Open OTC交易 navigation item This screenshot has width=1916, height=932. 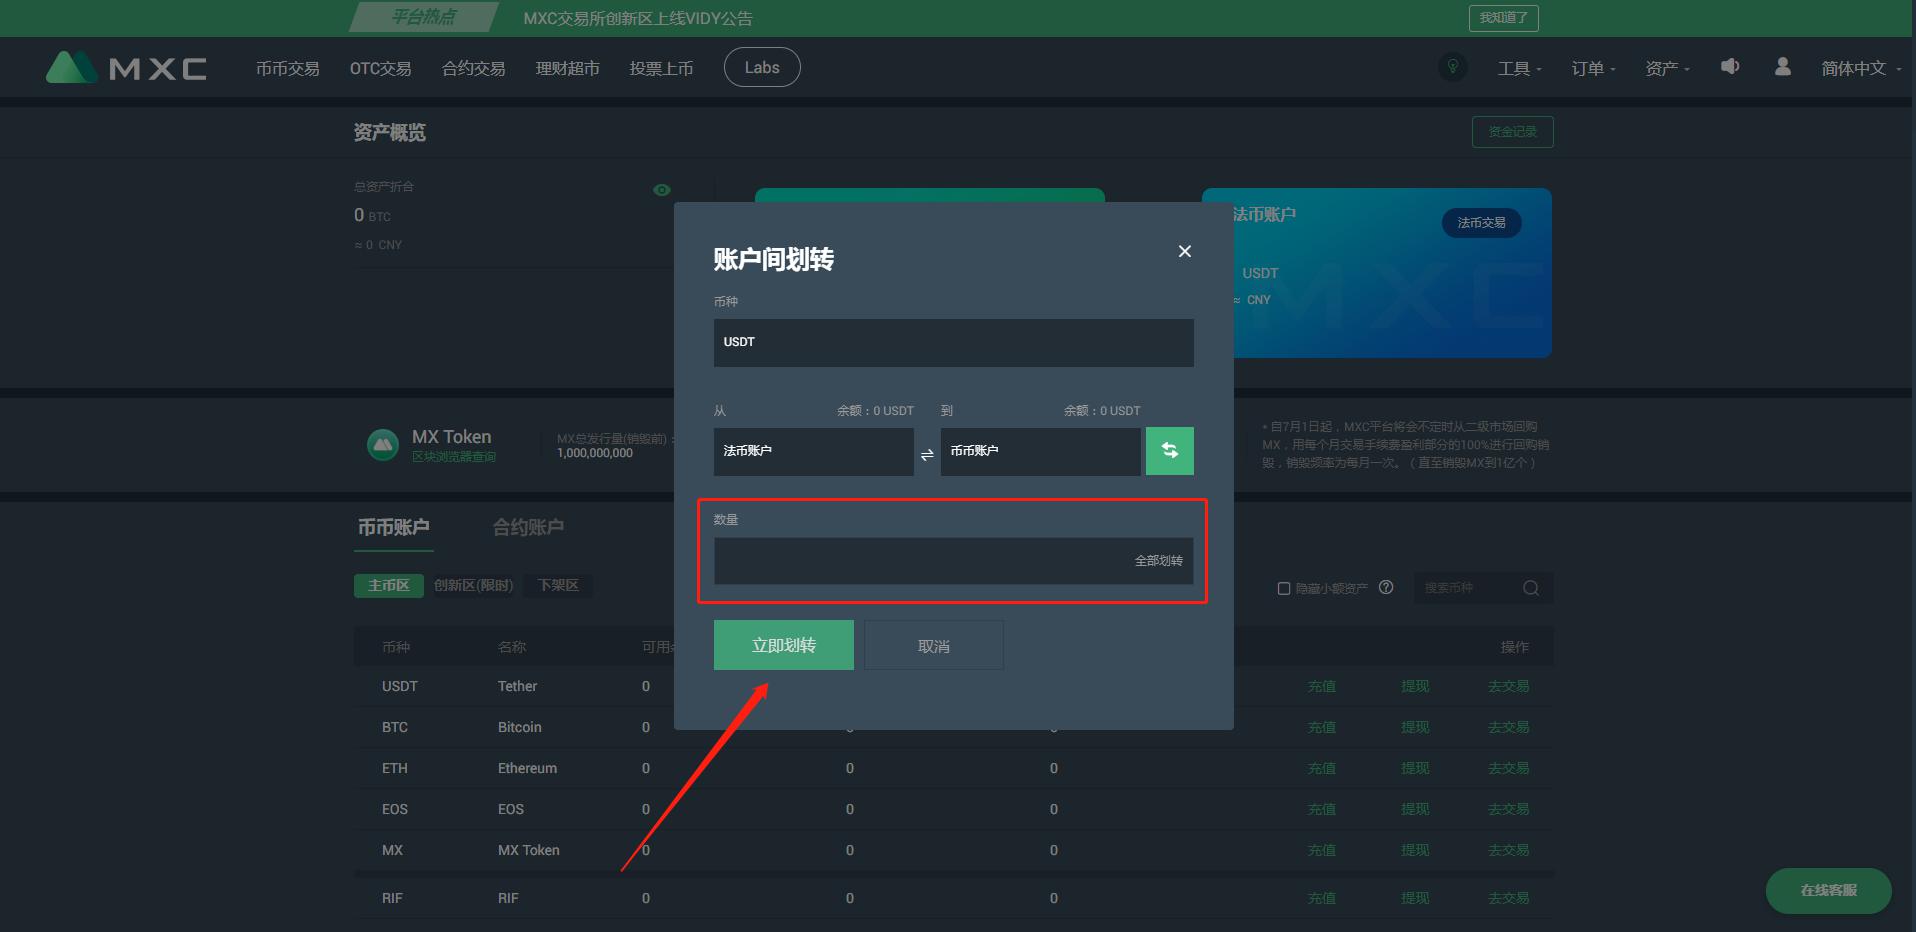click(380, 68)
